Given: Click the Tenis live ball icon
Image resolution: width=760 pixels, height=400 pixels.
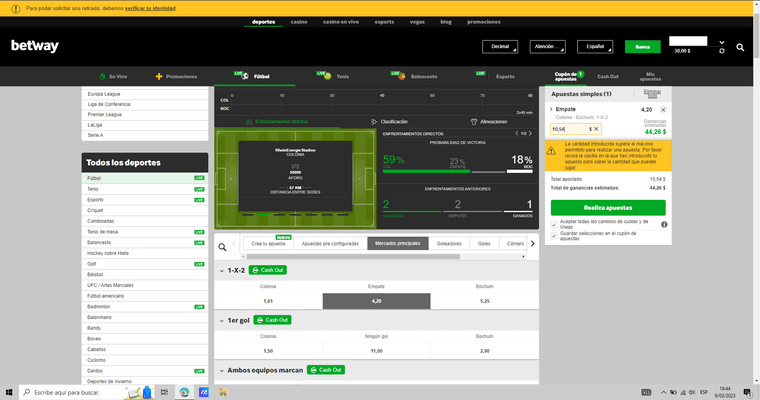Looking at the screenshot, I should [x=327, y=76].
